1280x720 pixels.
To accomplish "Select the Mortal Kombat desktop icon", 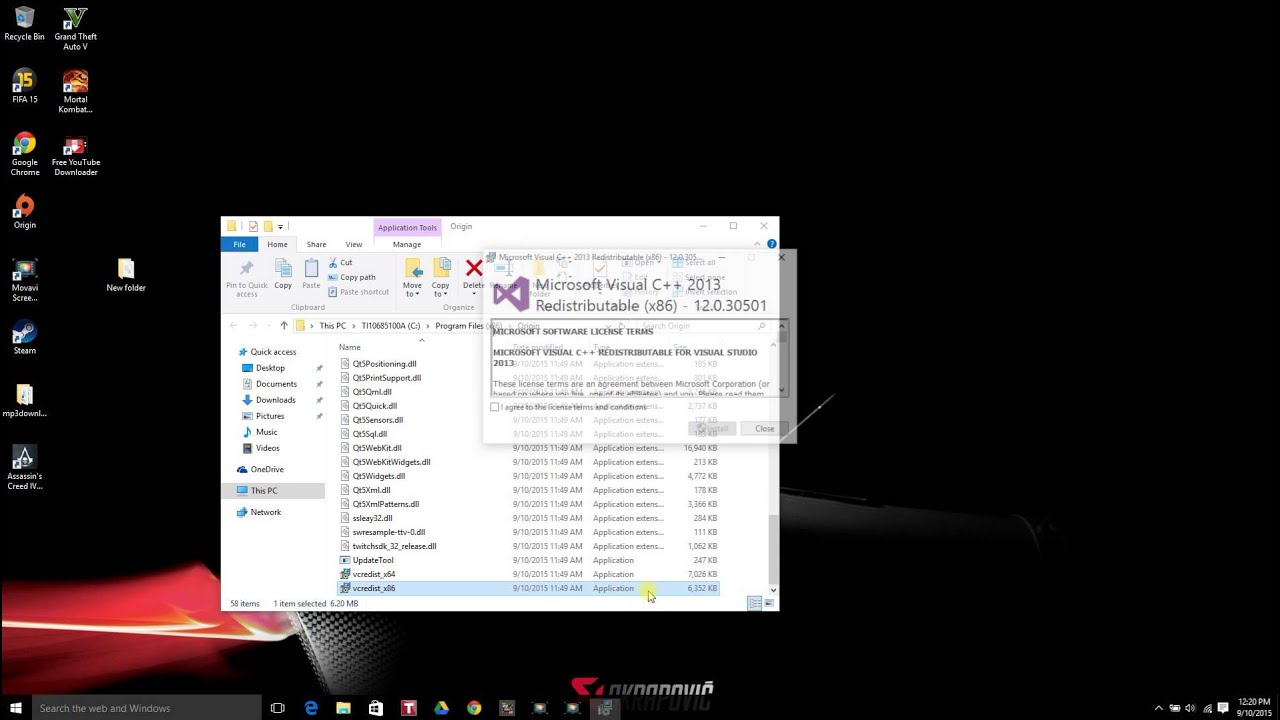I will pos(75,92).
